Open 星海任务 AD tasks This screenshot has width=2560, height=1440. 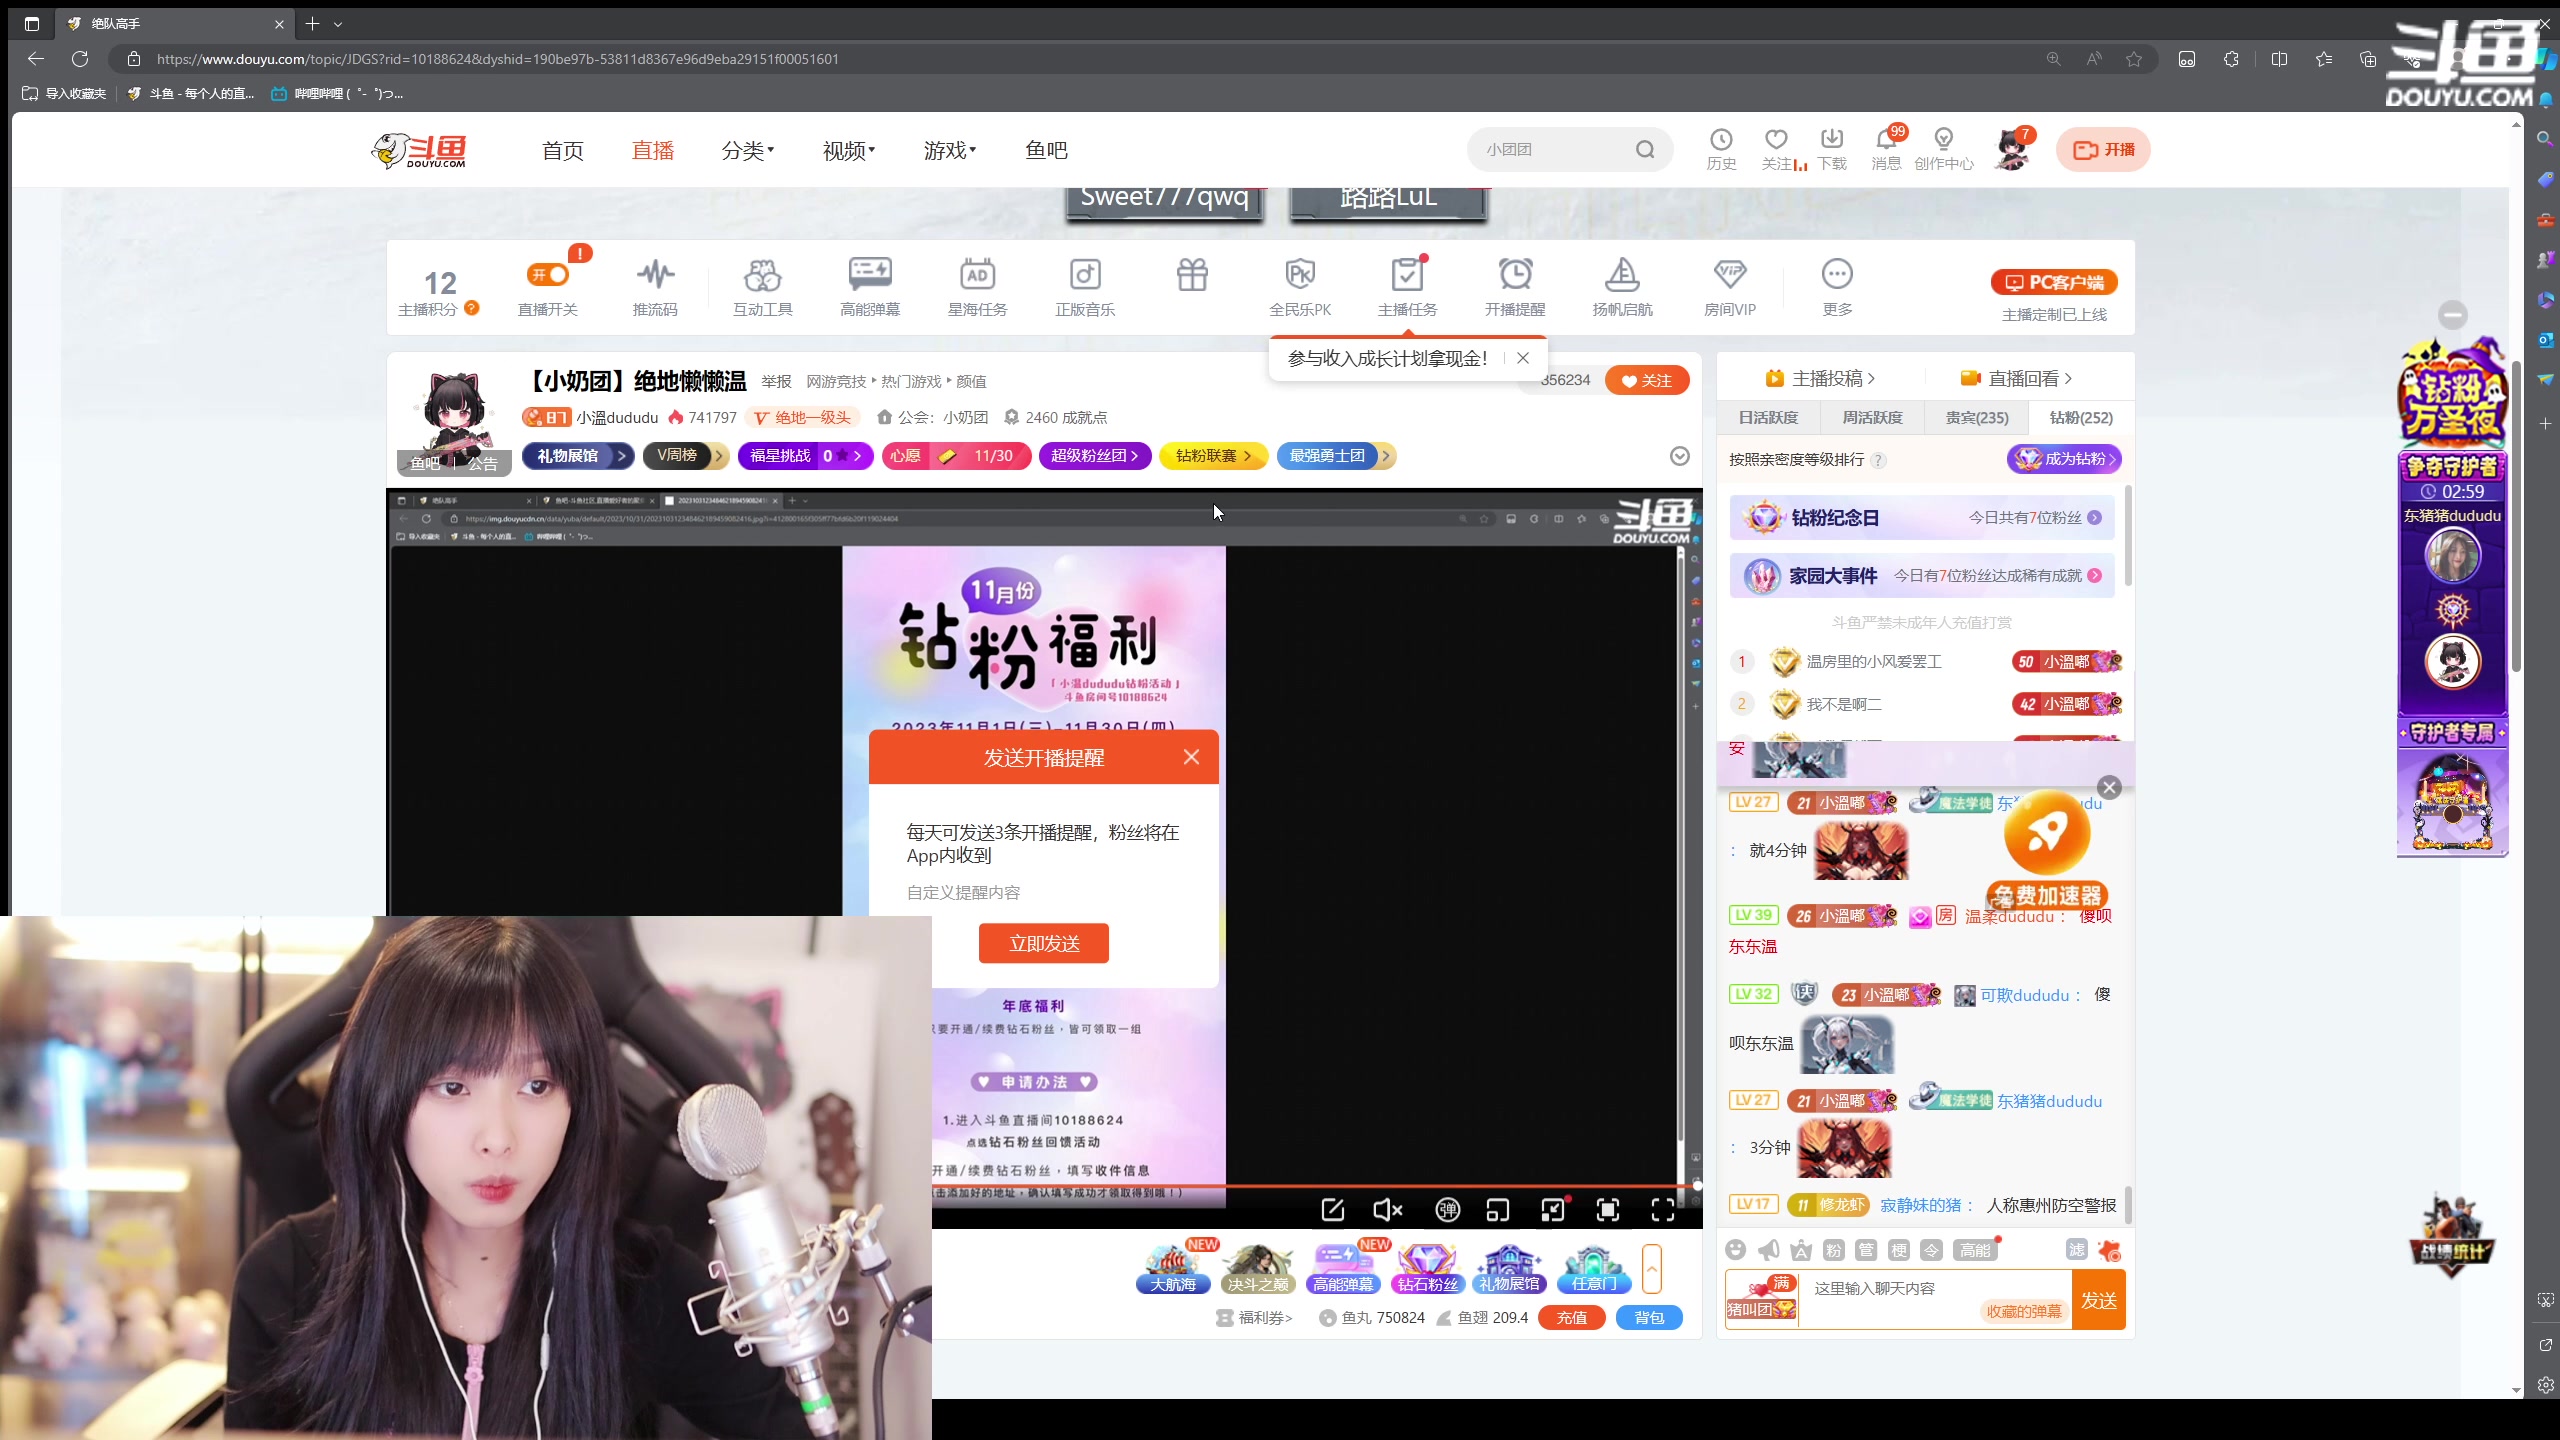[x=977, y=288]
